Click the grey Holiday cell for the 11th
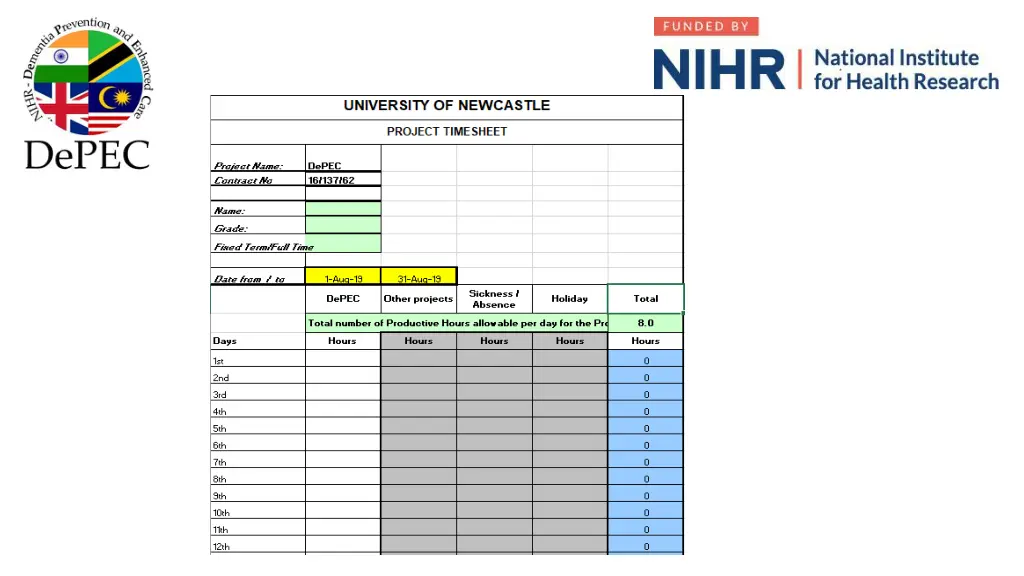 tap(570, 527)
